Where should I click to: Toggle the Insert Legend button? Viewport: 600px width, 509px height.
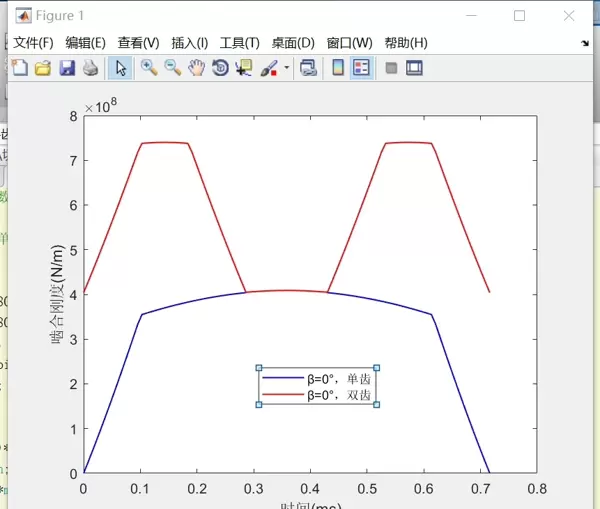(362, 68)
